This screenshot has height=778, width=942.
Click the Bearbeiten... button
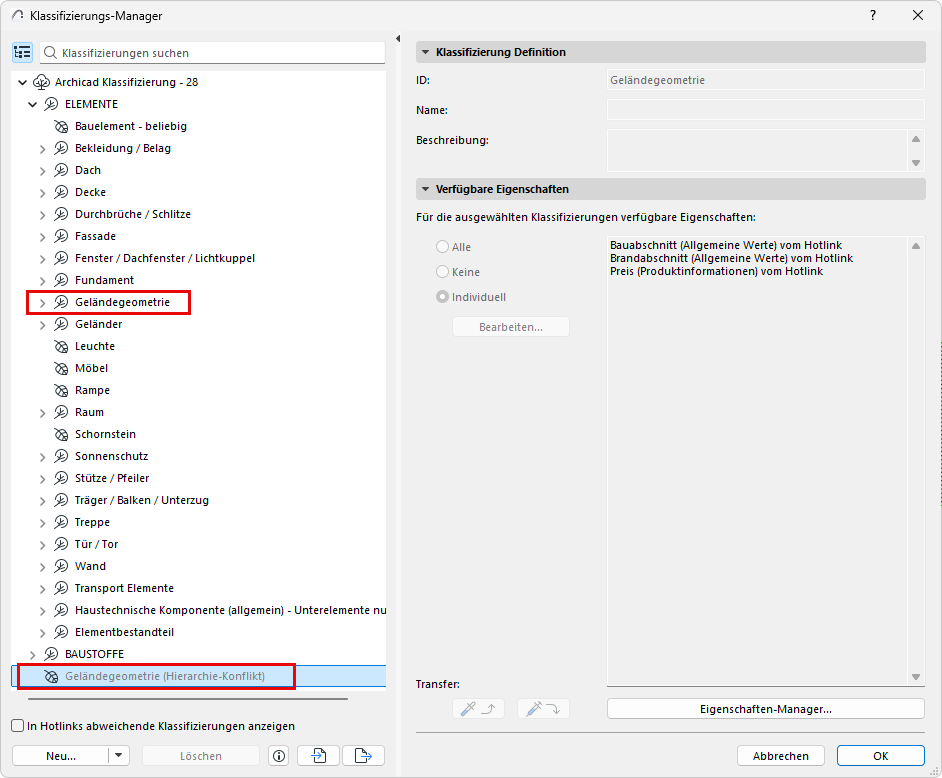(511, 327)
